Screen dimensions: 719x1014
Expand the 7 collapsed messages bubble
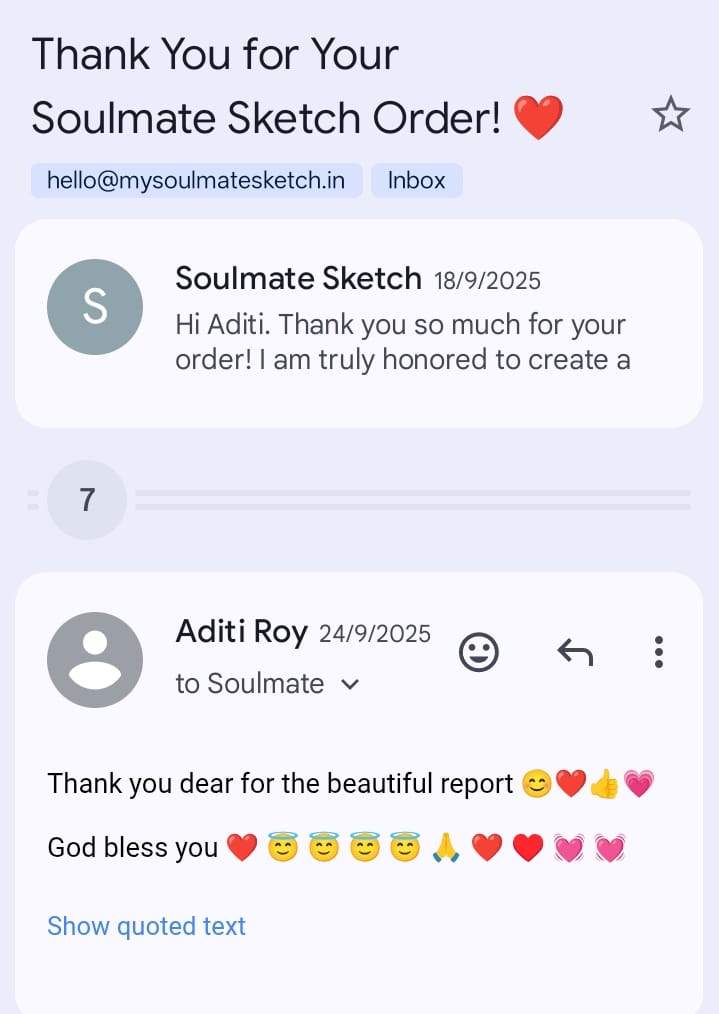pos(87,500)
